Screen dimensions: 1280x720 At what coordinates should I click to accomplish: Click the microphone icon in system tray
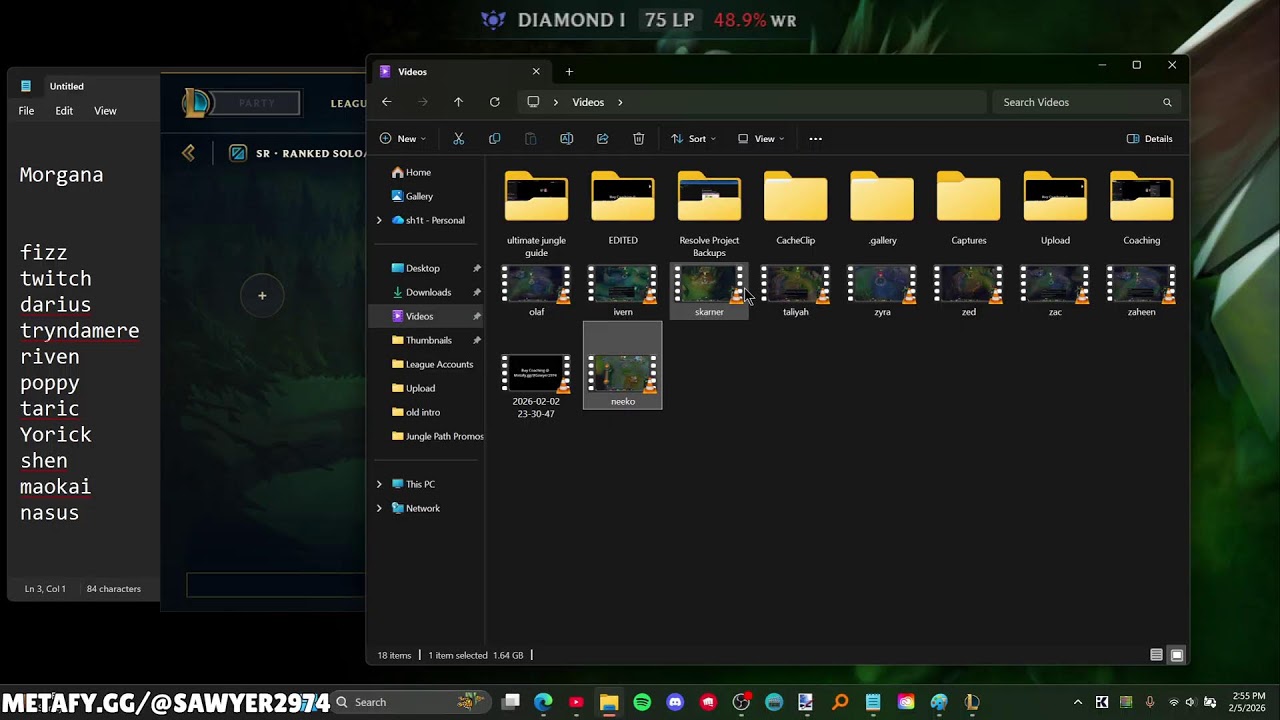pos(1150,702)
